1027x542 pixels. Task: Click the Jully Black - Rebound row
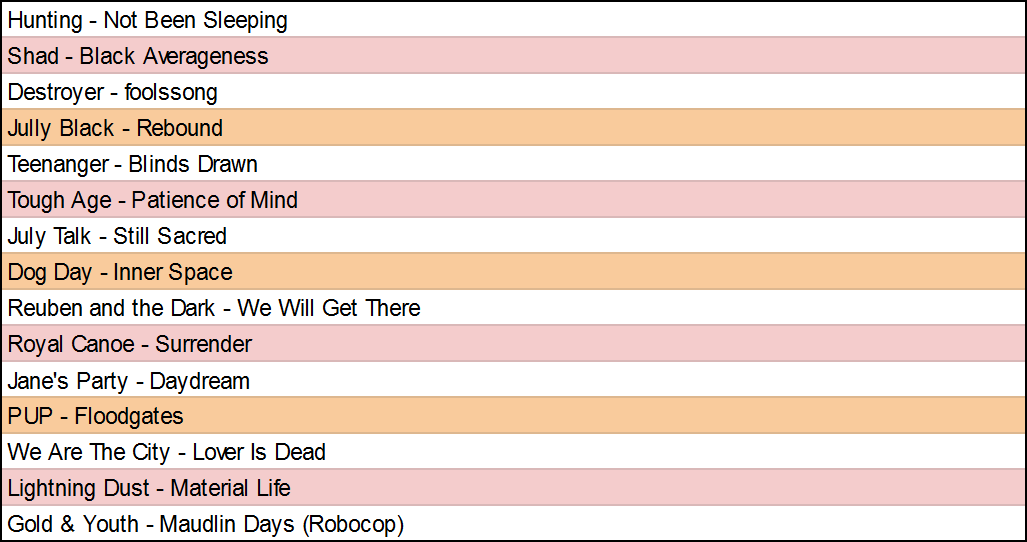(x=115, y=128)
